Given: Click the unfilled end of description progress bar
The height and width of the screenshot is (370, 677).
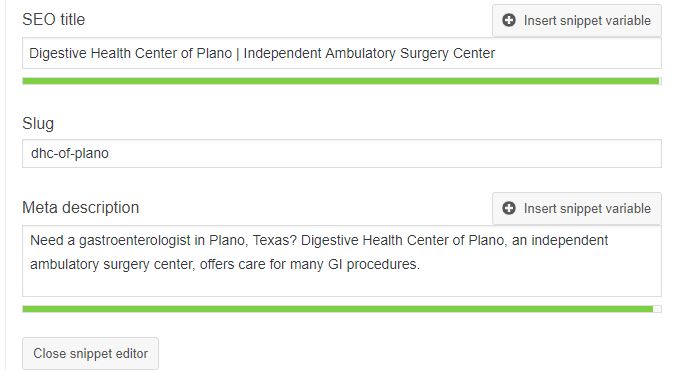Looking at the screenshot, I should 657,309.
